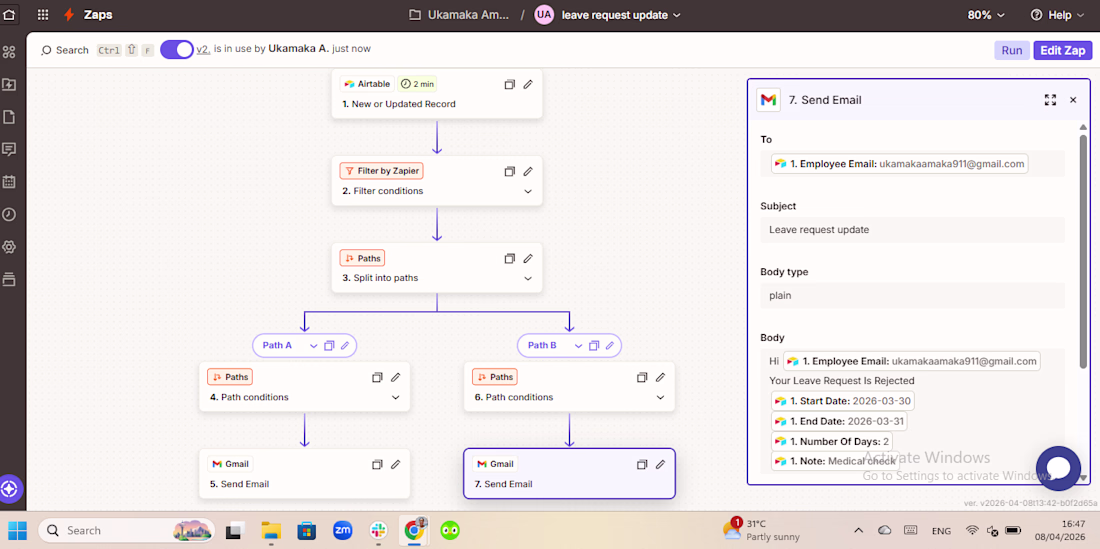
Task: Open Slack from the taskbar
Action: pos(378,530)
